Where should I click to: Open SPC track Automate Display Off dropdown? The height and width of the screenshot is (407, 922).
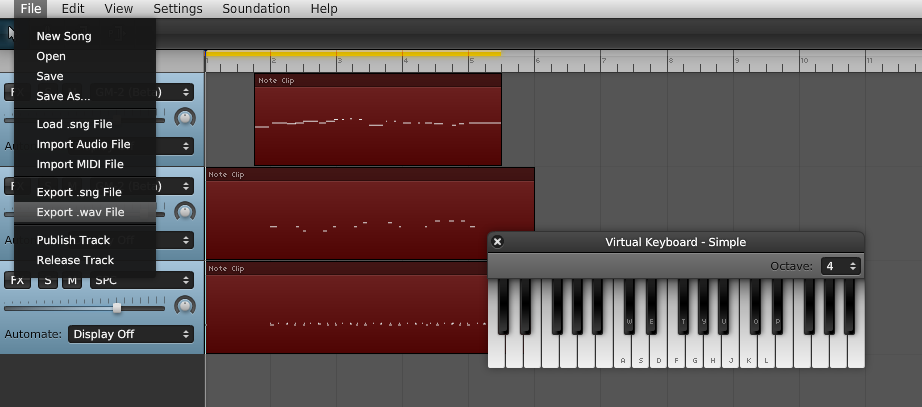[131, 334]
